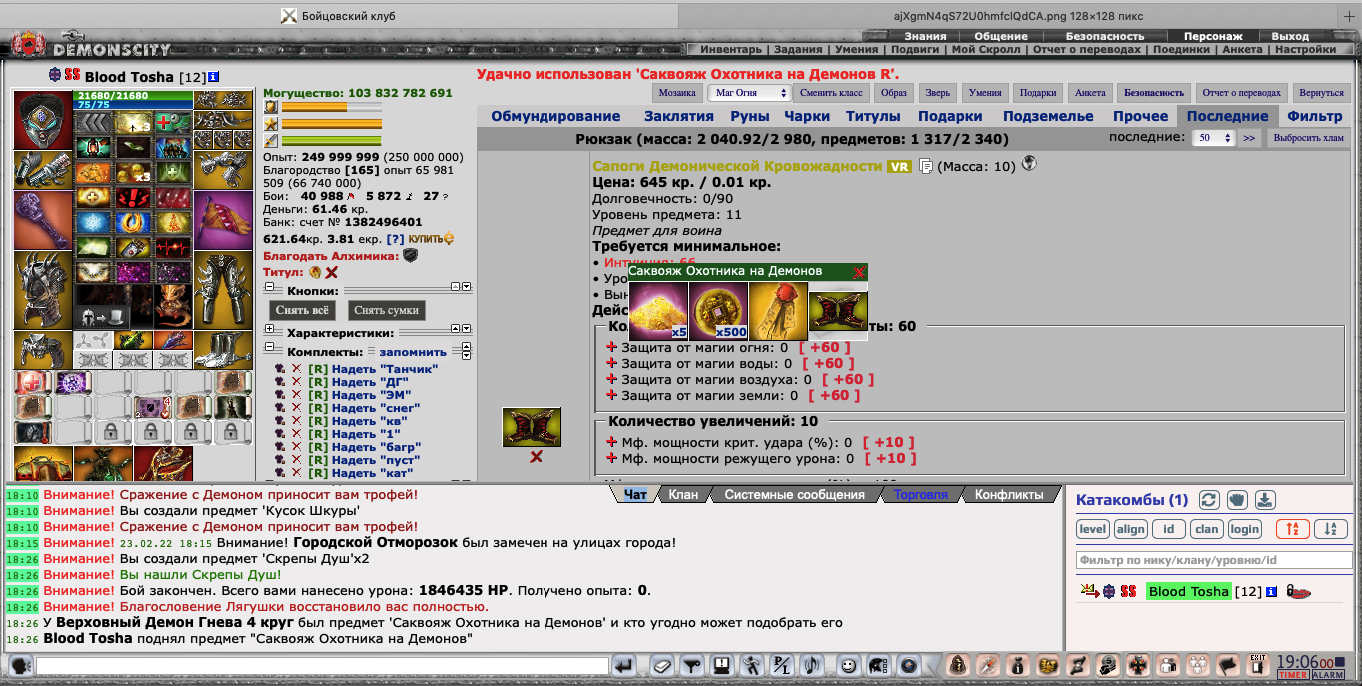Viewport: 1362px width, 686px height.
Task: Open the Конфликты tab
Action: 1009,494
